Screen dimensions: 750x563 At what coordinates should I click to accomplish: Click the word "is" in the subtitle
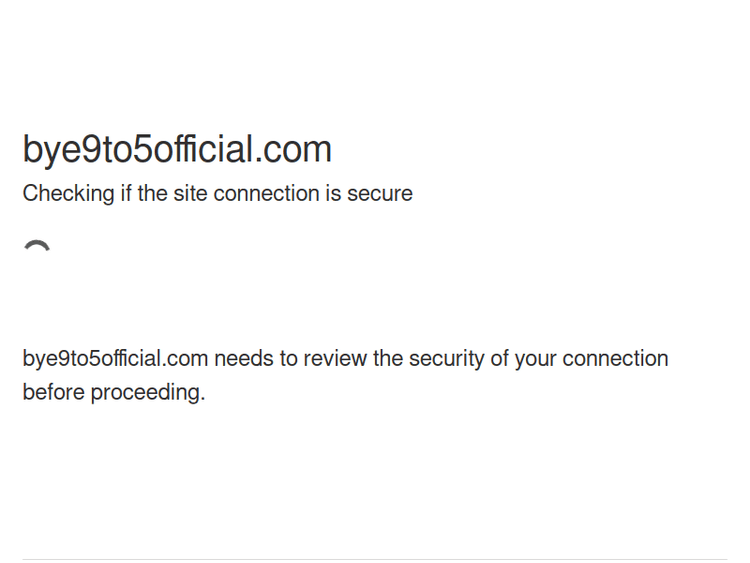[333, 193]
